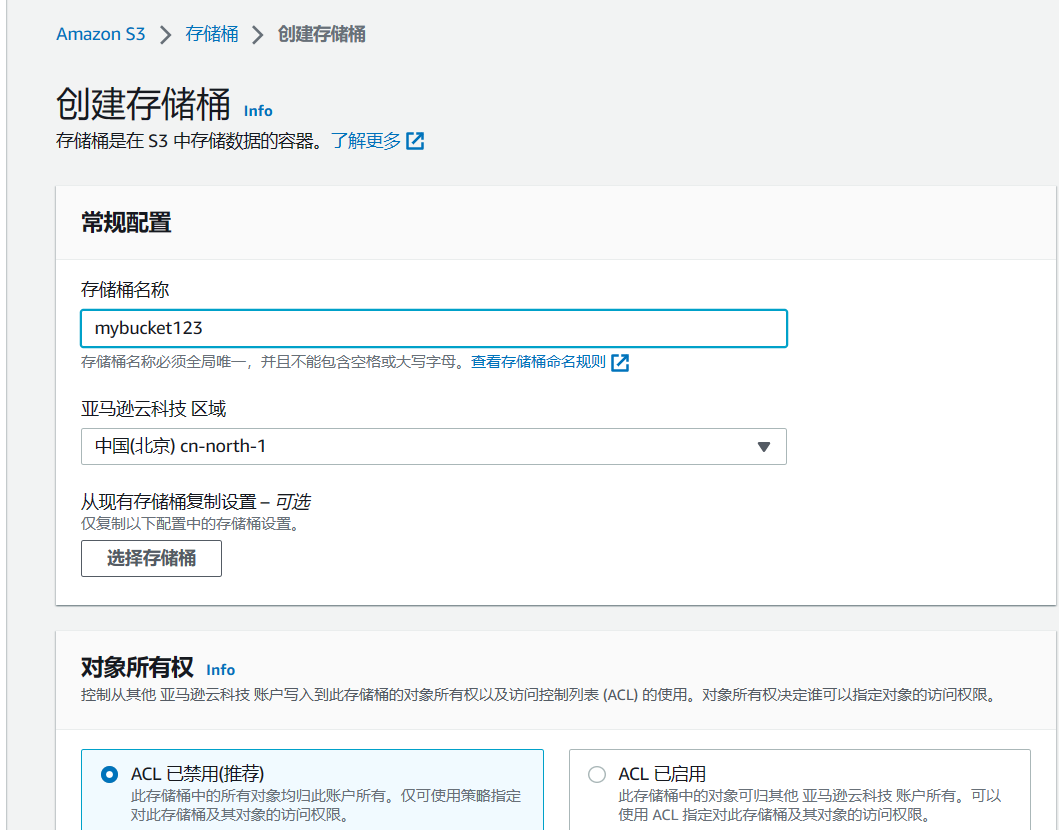The image size is (1059, 830).
Task: Select ACL 已禁用(推荐) radio button
Action: [x=109, y=774]
